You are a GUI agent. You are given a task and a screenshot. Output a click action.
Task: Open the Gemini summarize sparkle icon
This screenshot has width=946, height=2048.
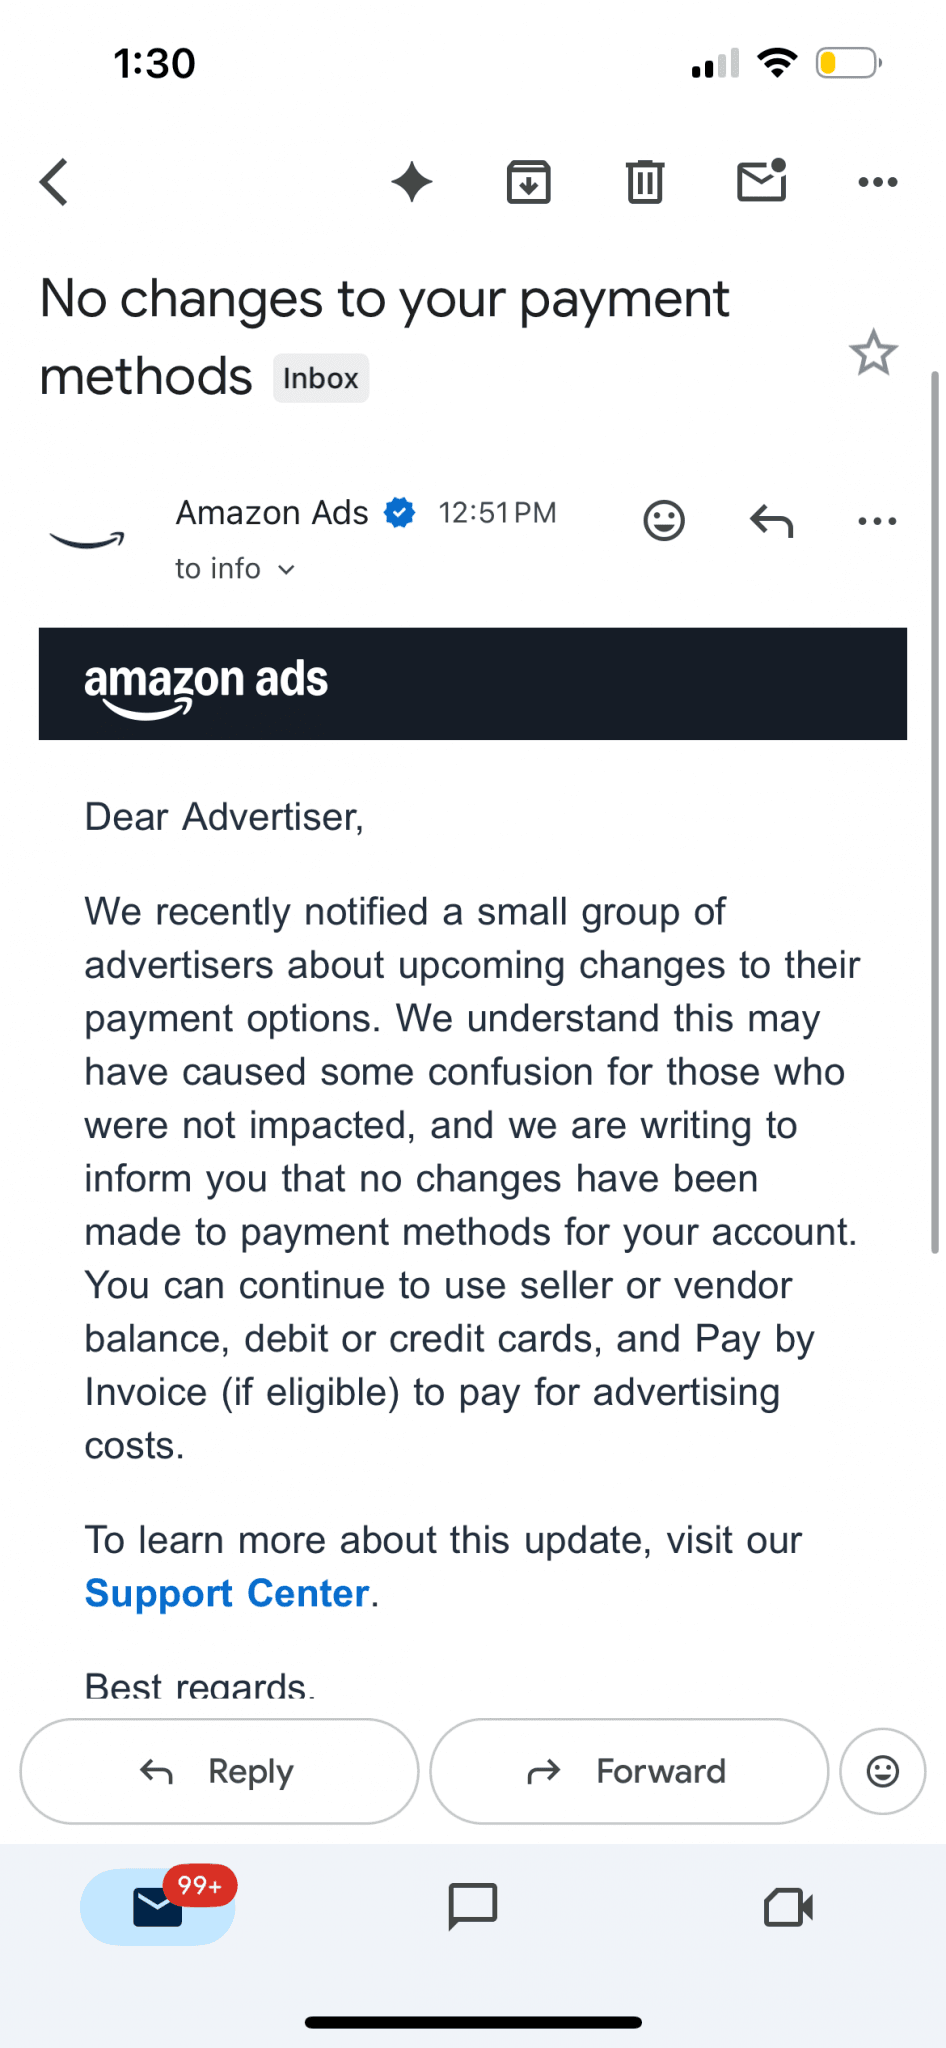tap(413, 181)
